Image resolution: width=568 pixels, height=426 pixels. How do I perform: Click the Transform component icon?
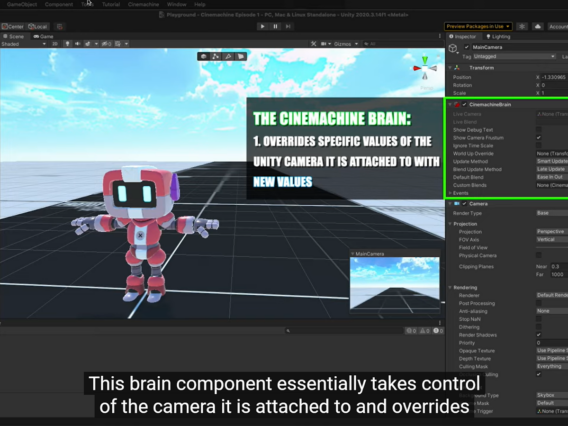tap(457, 68)
